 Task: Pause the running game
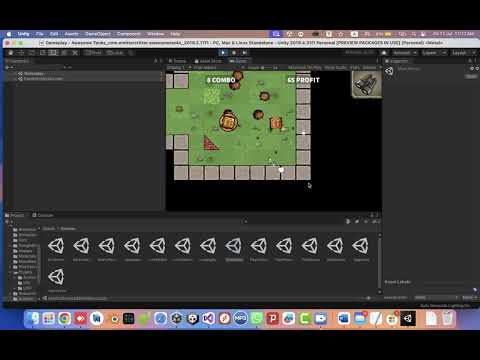click(234, 53)
